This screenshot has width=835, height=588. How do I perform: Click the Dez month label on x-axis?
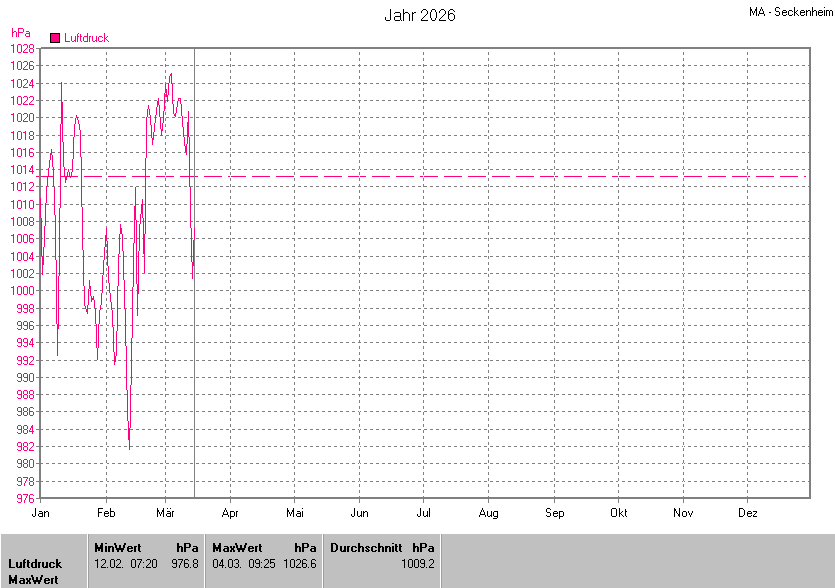[x=747, y=513]
